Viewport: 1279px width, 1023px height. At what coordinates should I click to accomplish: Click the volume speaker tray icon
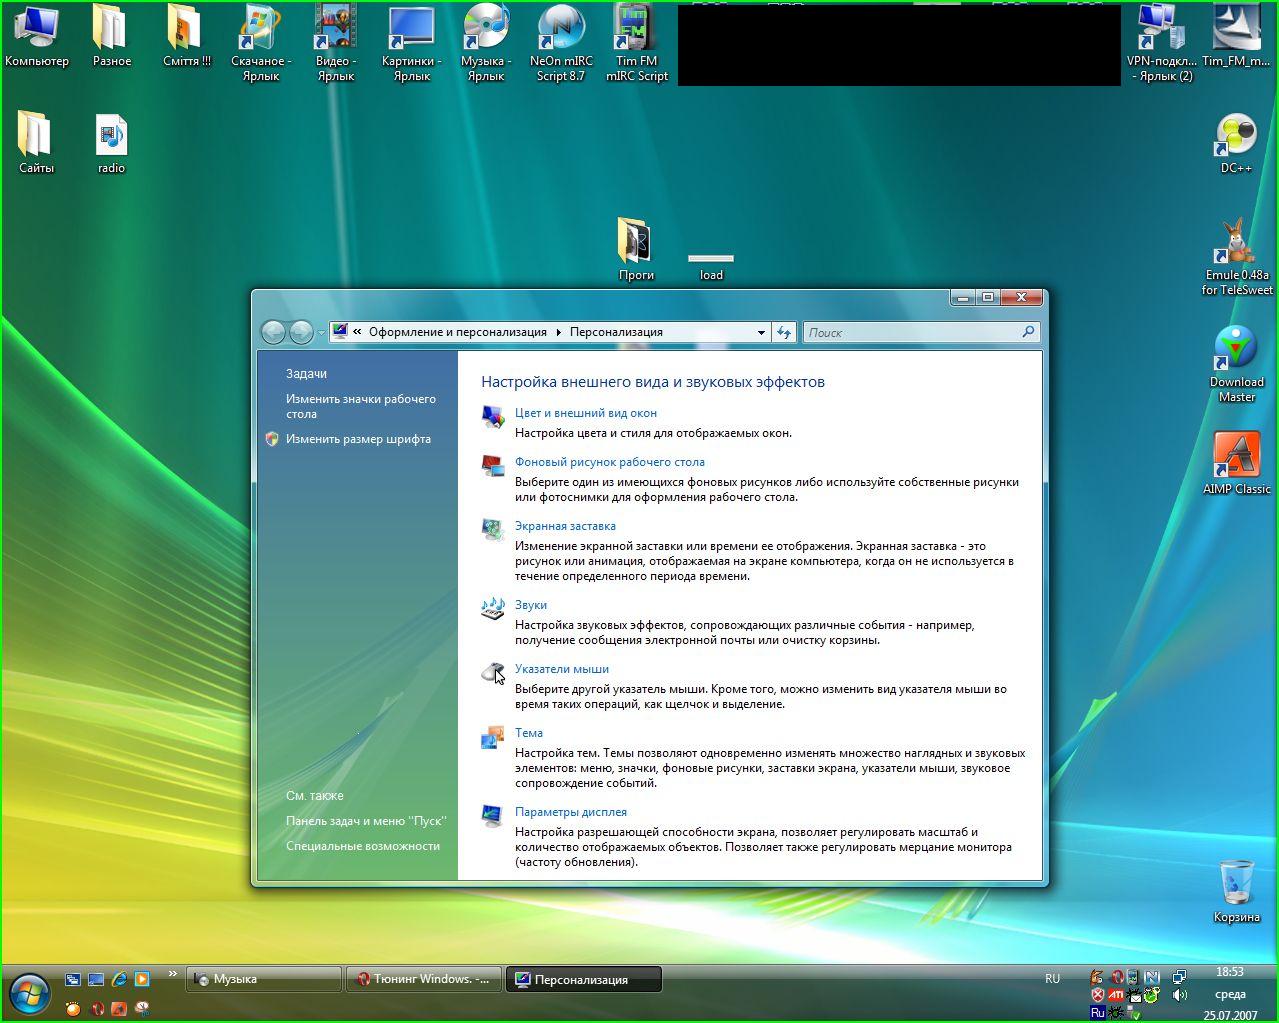[1180, 995]
